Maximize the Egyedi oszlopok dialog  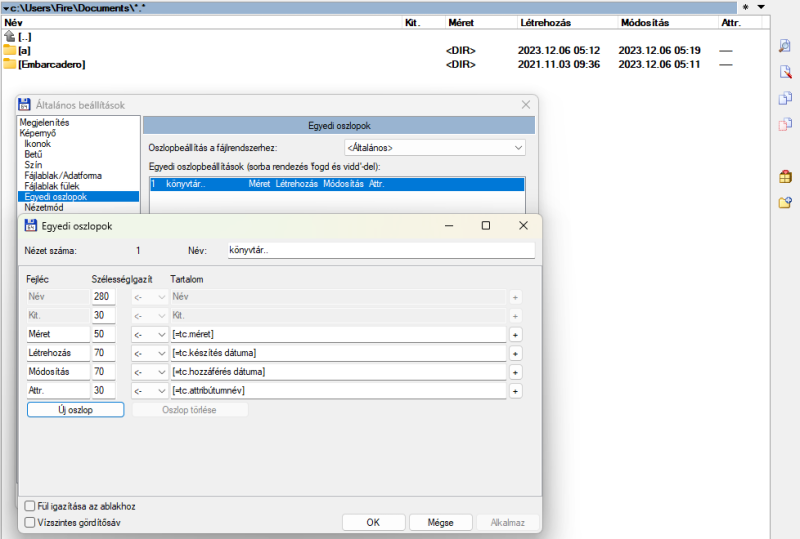coord(486,226)
